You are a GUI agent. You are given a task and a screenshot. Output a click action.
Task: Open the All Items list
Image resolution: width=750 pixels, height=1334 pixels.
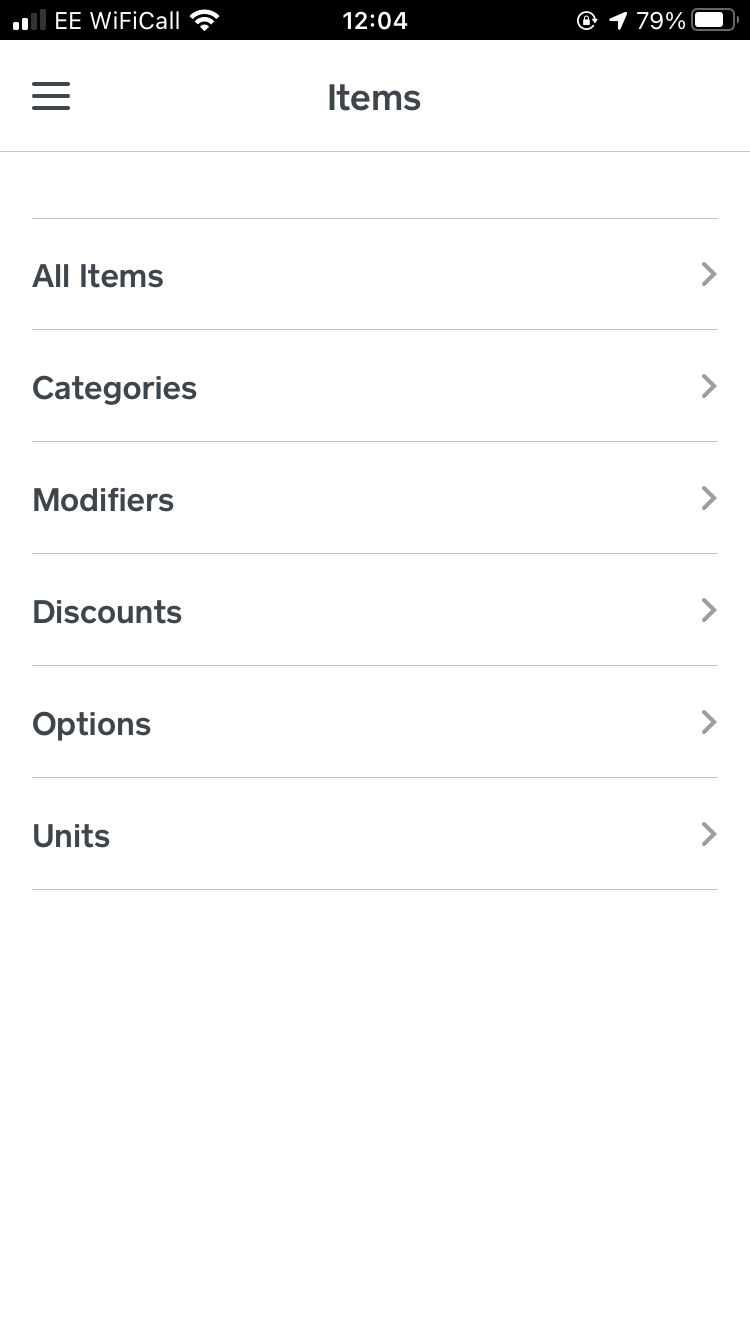(x=375, y=275)
